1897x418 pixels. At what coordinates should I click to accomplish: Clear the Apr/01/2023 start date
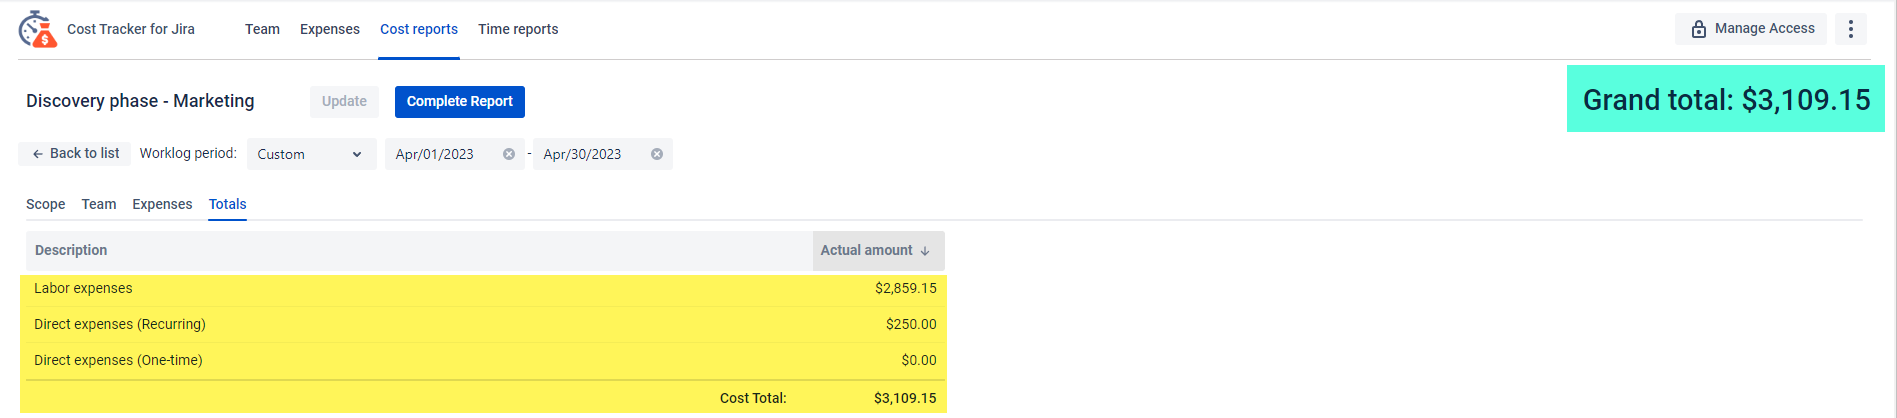point(509,154)
